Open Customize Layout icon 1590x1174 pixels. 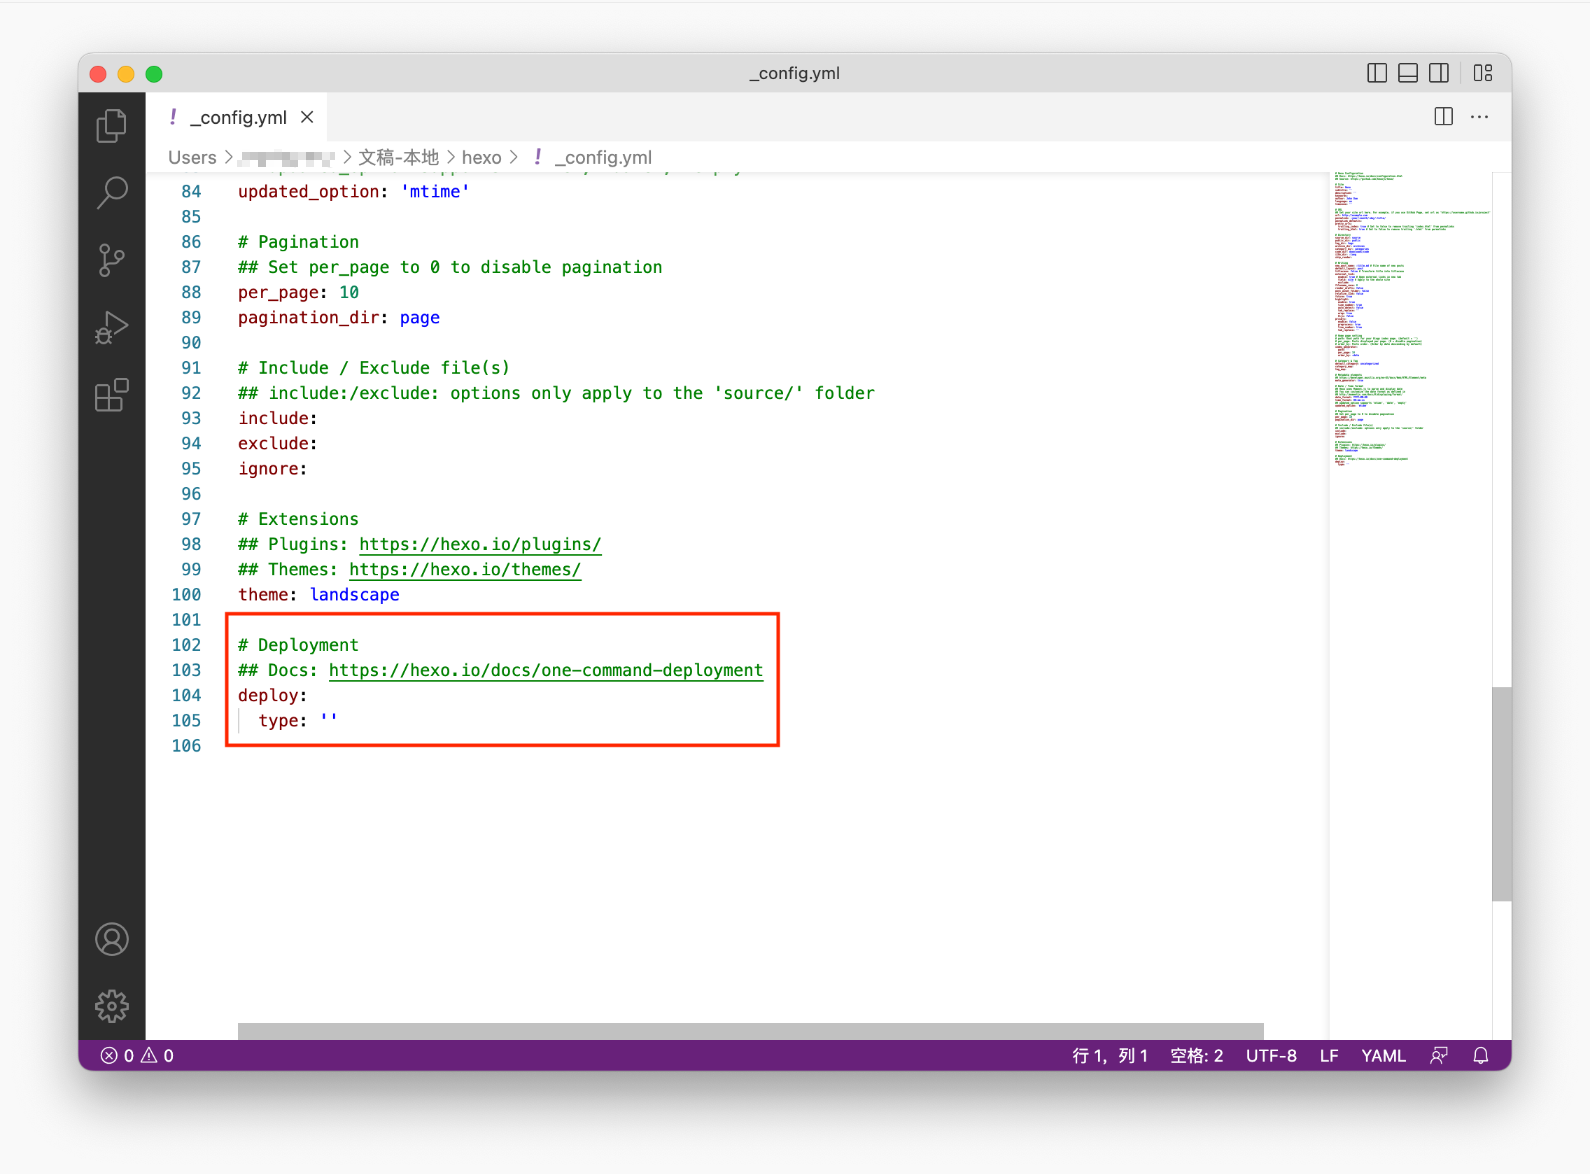[1483, 73]
